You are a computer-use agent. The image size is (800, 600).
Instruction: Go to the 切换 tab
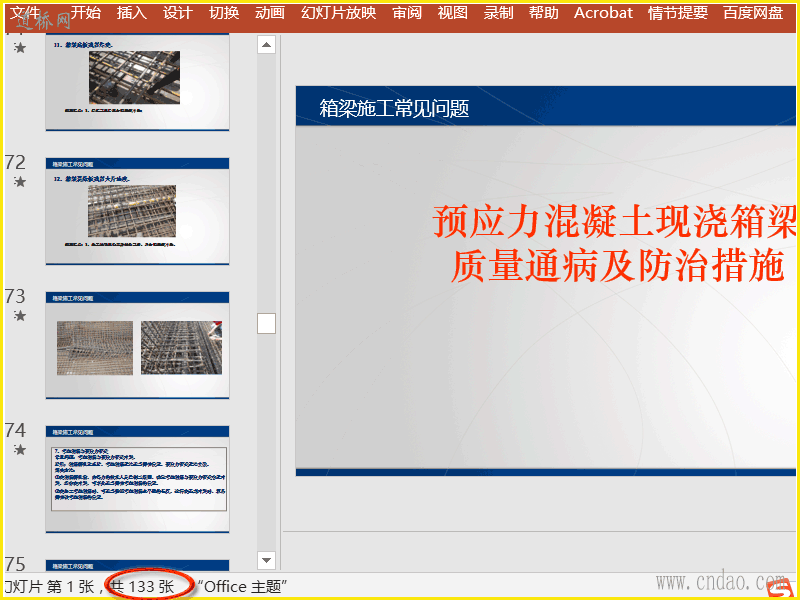click(223, 13)
